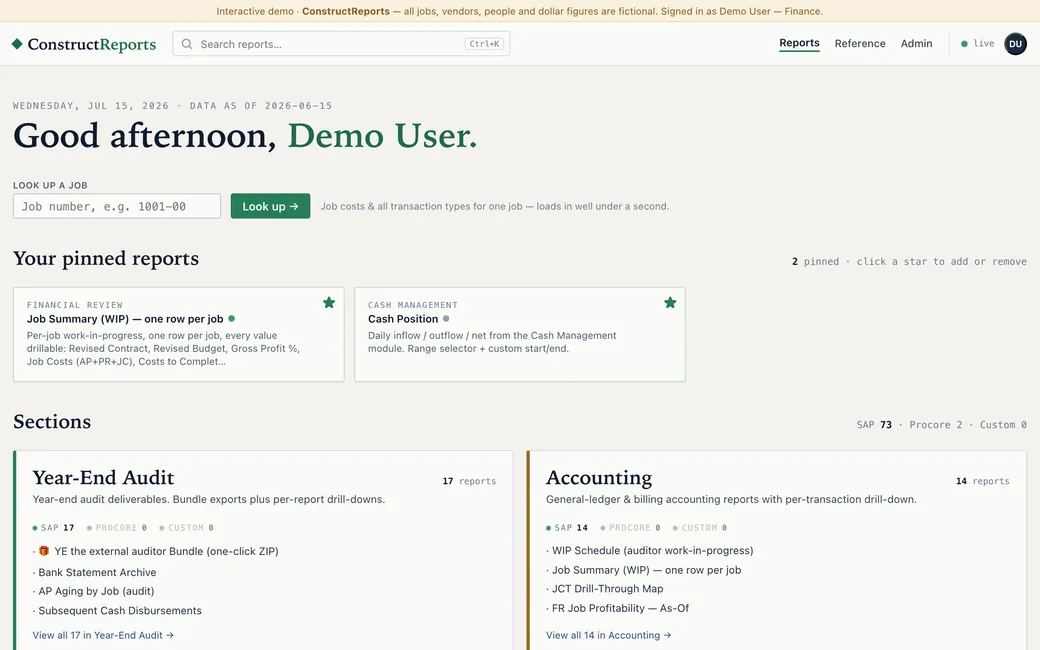
Task: Click PROCORE 0 tag in Accounting
Action: [x=630, y=527]
